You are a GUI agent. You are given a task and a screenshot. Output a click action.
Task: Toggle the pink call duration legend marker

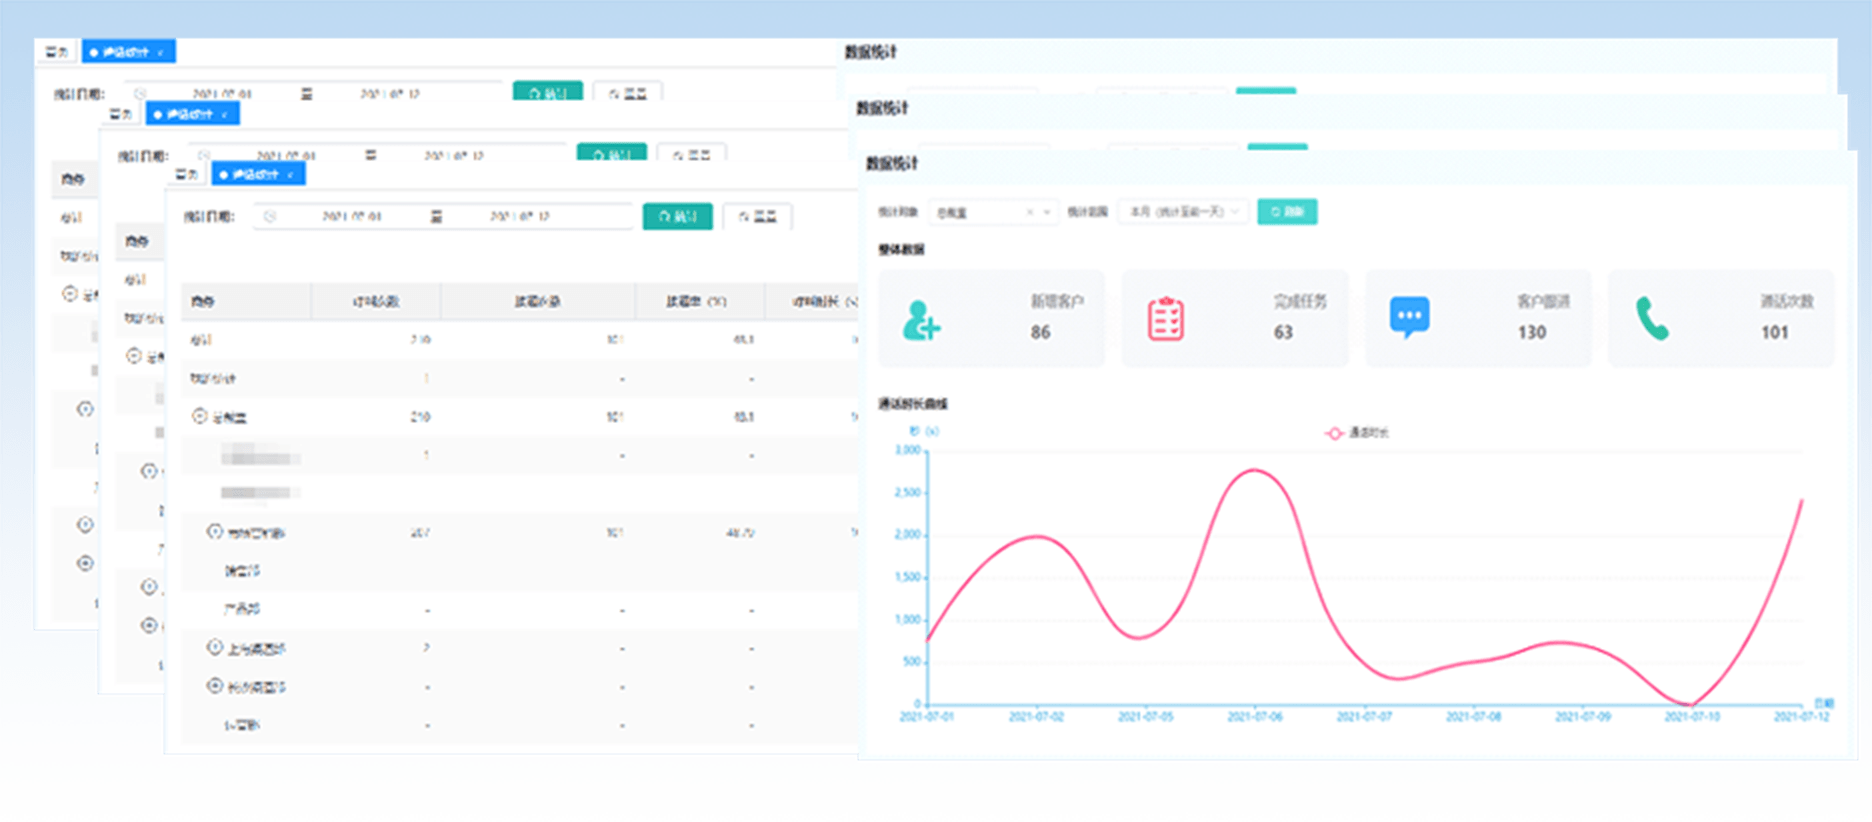1333,433
